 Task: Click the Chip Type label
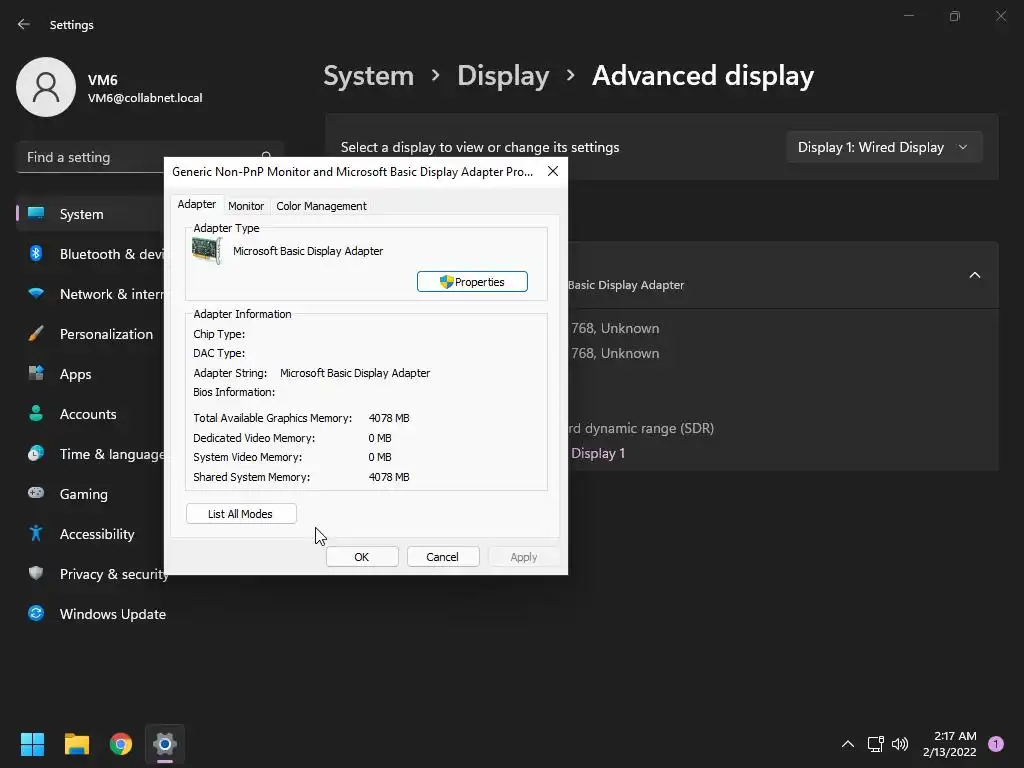click(219, 334)
